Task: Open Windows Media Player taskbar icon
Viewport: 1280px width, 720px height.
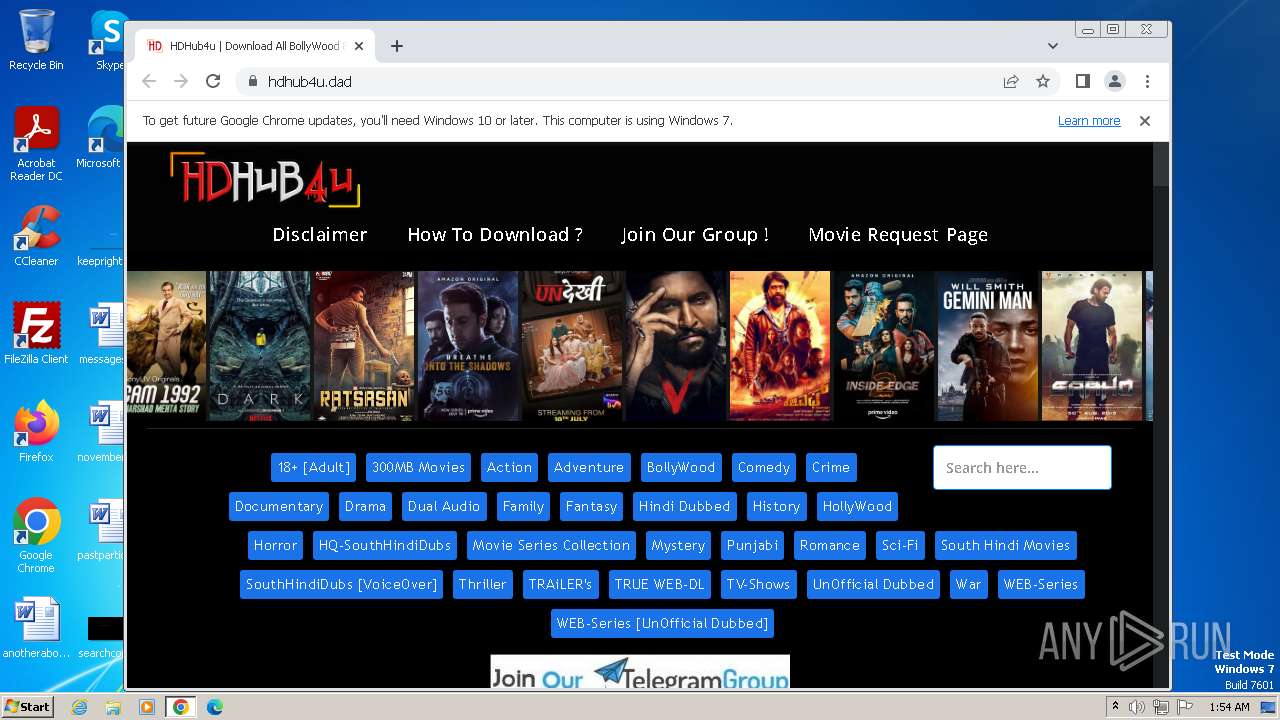Action: coord(146,707)
